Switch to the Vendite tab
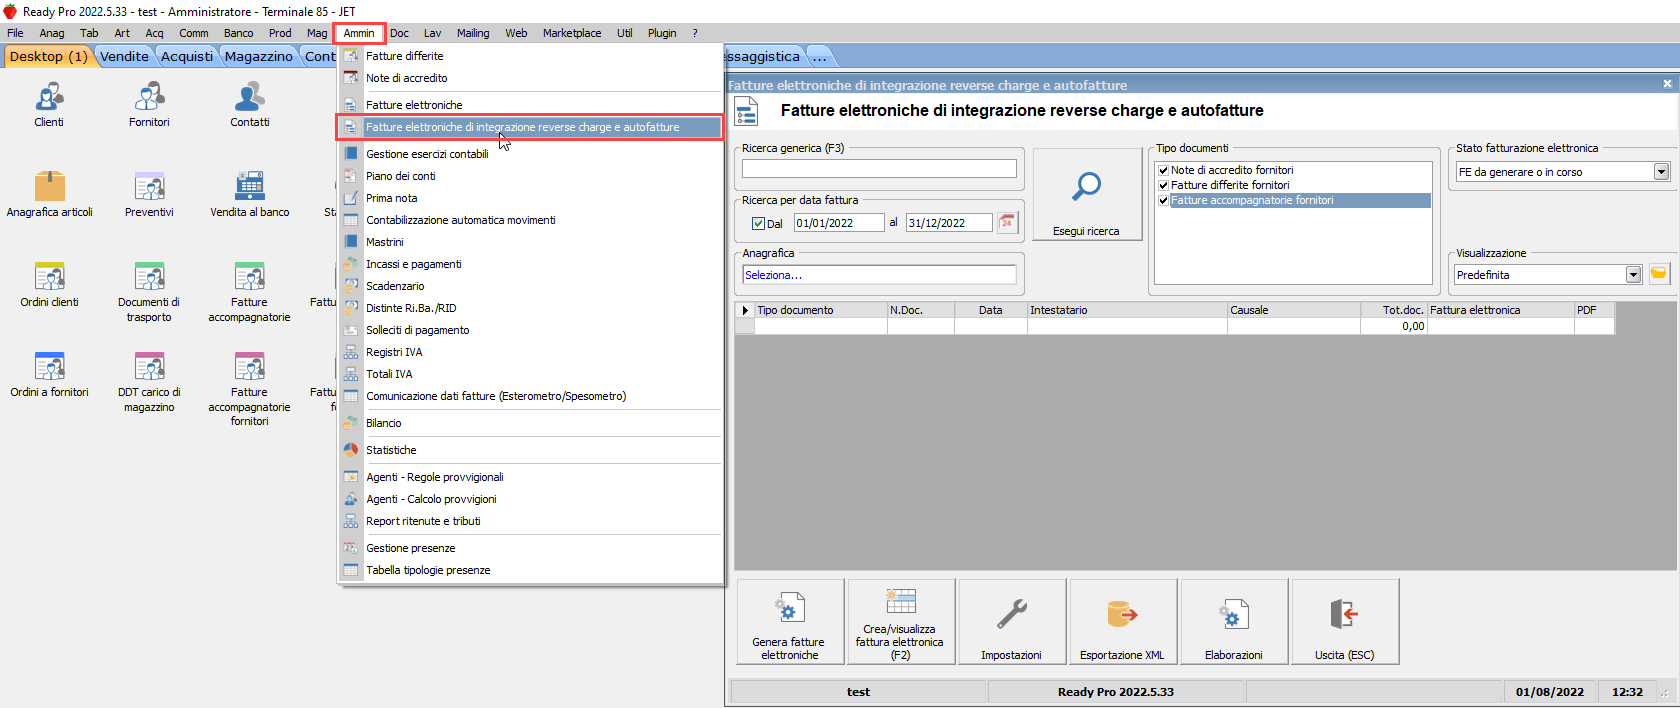Screen dimensions: 1680x708 124,56
